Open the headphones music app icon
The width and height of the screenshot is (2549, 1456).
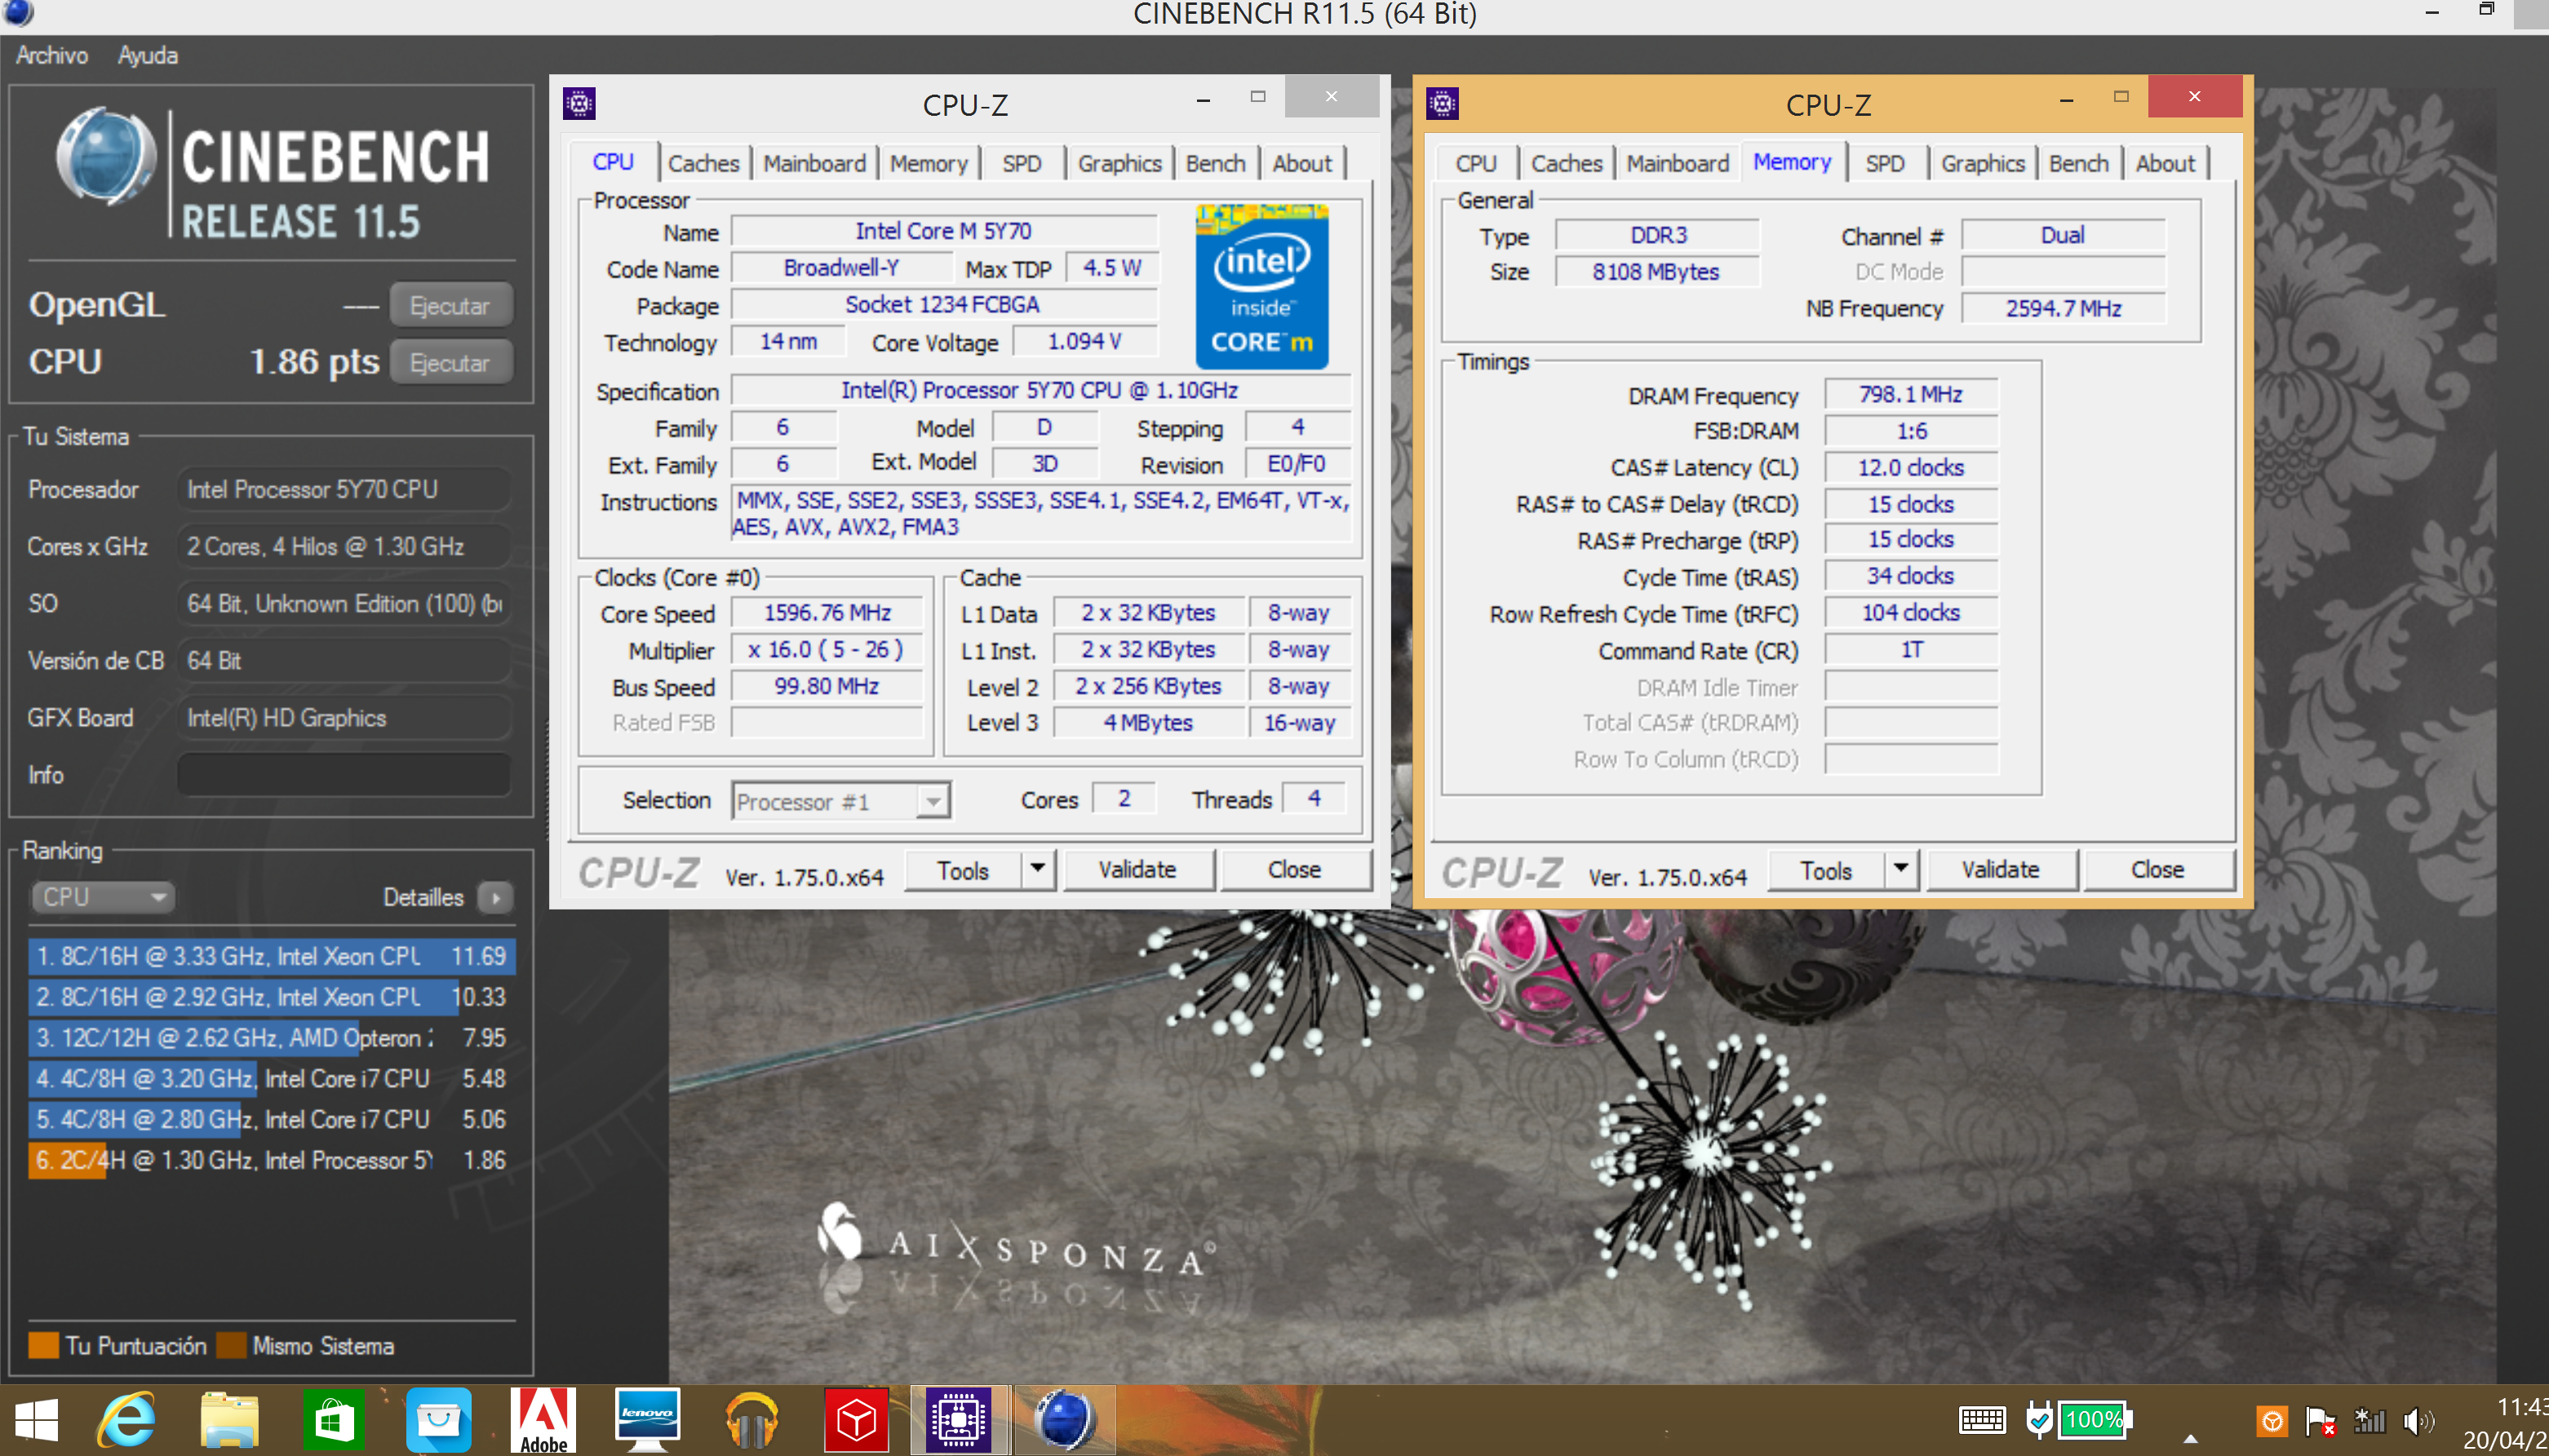(x=751, y=1420)
